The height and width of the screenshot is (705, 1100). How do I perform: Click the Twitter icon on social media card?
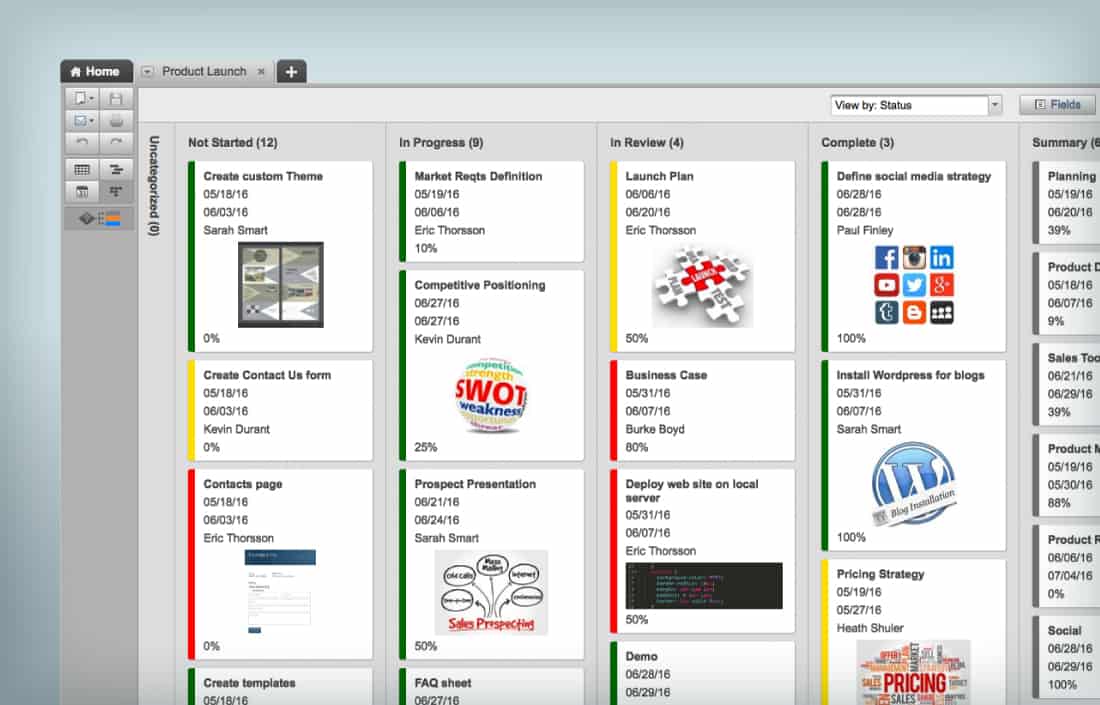click(x=914, y=285)
